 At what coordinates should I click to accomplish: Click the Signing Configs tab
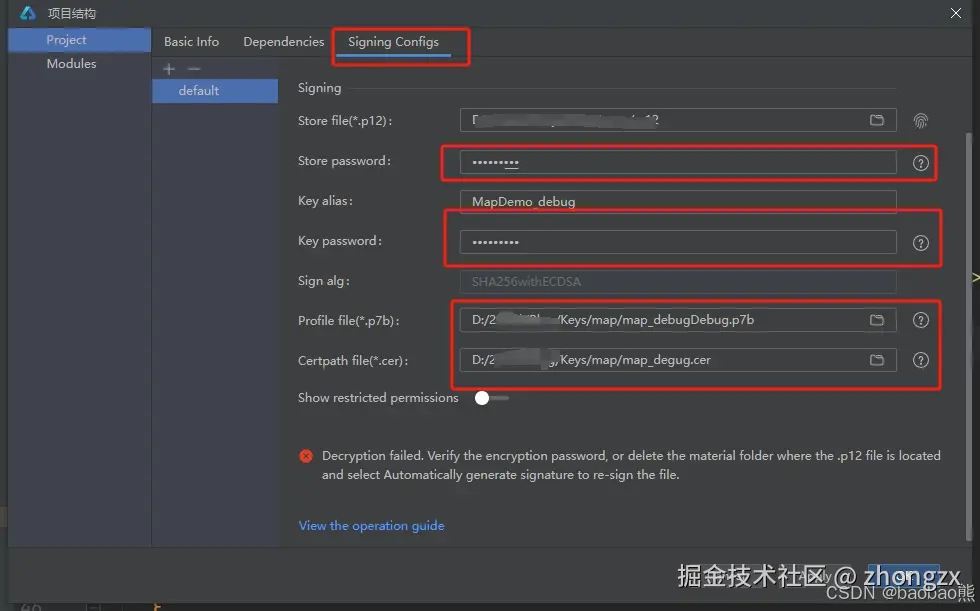coord(394,43)
